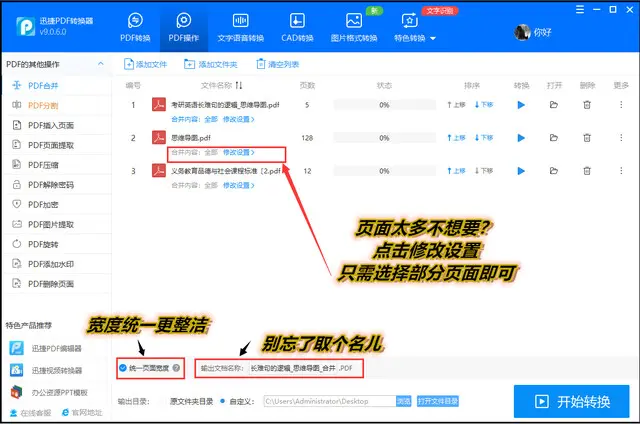Viewport: 640px width, 424px height.
Task: Click 开始转换 button
Action: pyautogui.click(x=571, y=402)
